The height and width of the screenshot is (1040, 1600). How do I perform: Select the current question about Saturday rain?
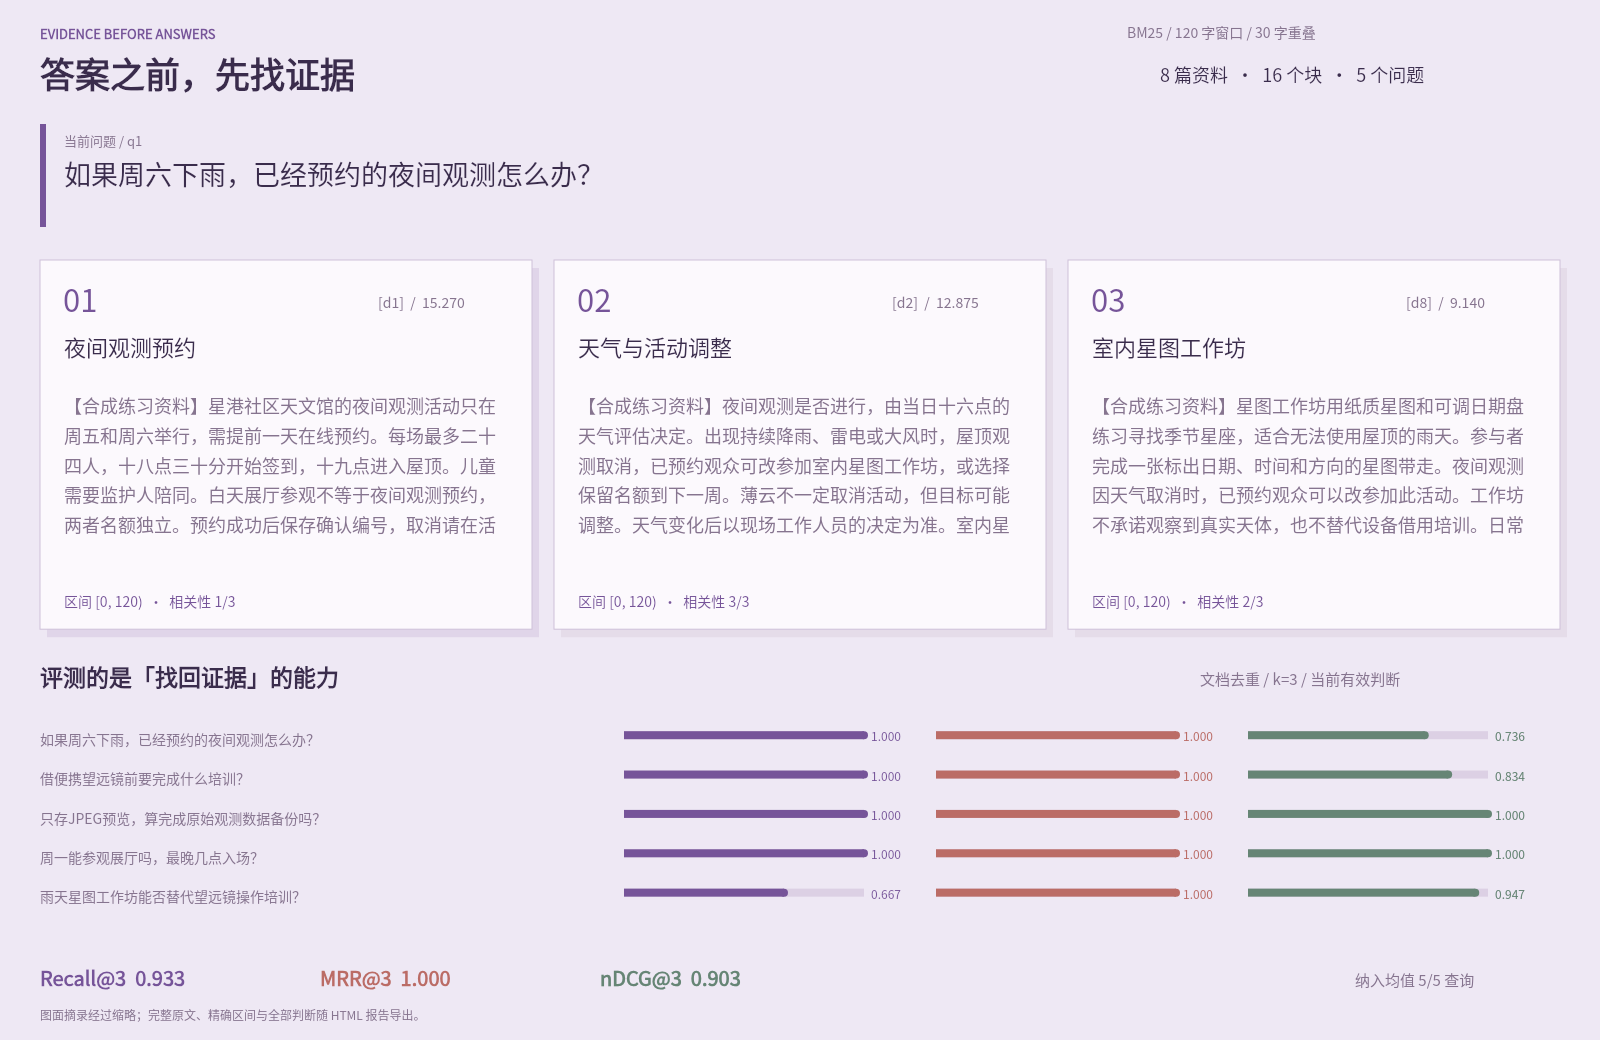327,175
